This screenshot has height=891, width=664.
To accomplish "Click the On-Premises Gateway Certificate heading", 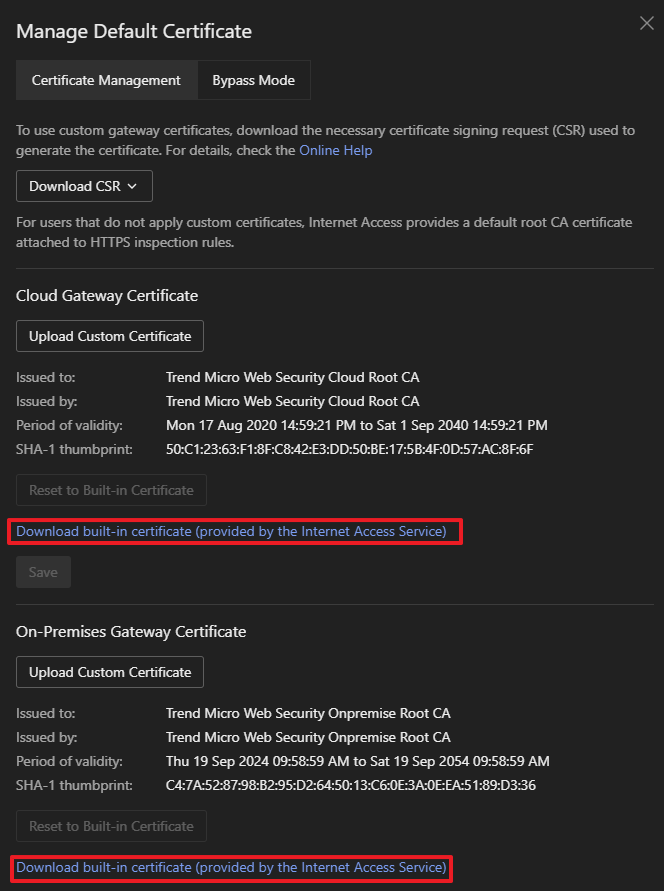I will click(131, 632).
